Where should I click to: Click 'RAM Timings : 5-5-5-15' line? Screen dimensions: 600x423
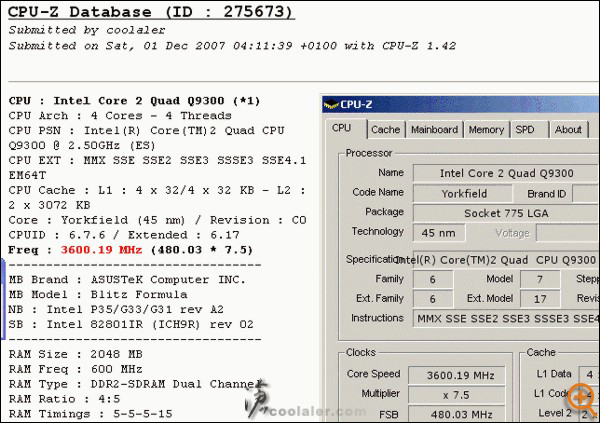90,414
